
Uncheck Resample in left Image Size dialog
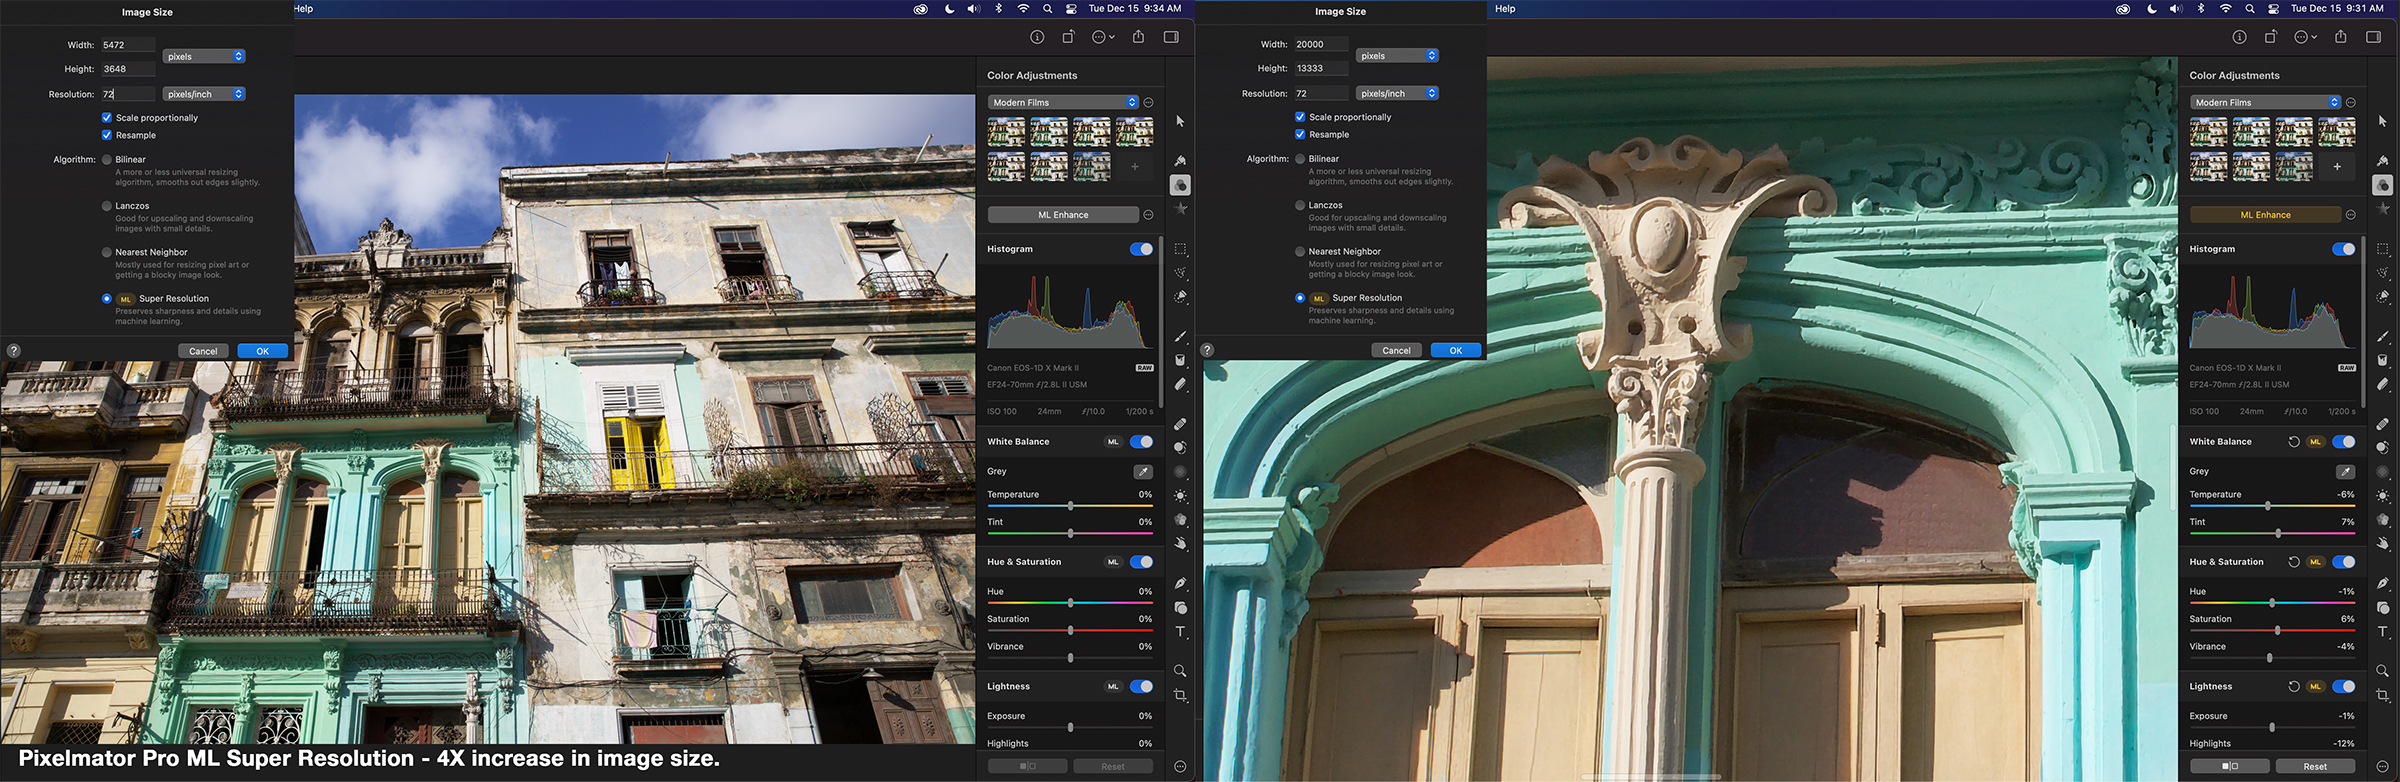[107, 135]
